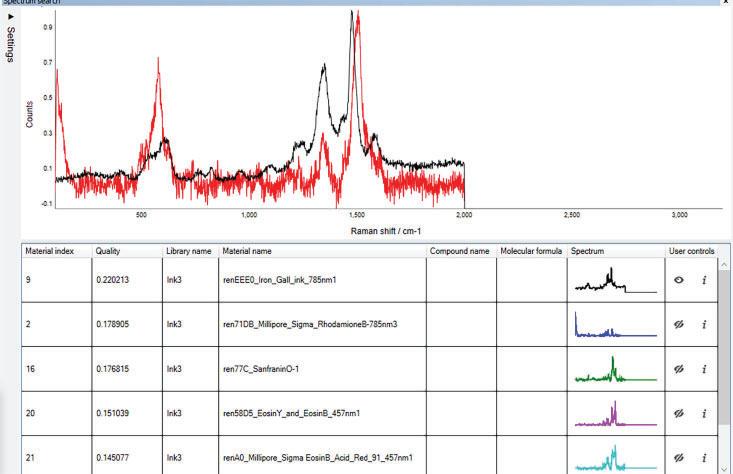Image resolution: width=733 pixels, height=474 pixels.
Task: Click material index 2 cell
Action: click(x=57, y=324)
